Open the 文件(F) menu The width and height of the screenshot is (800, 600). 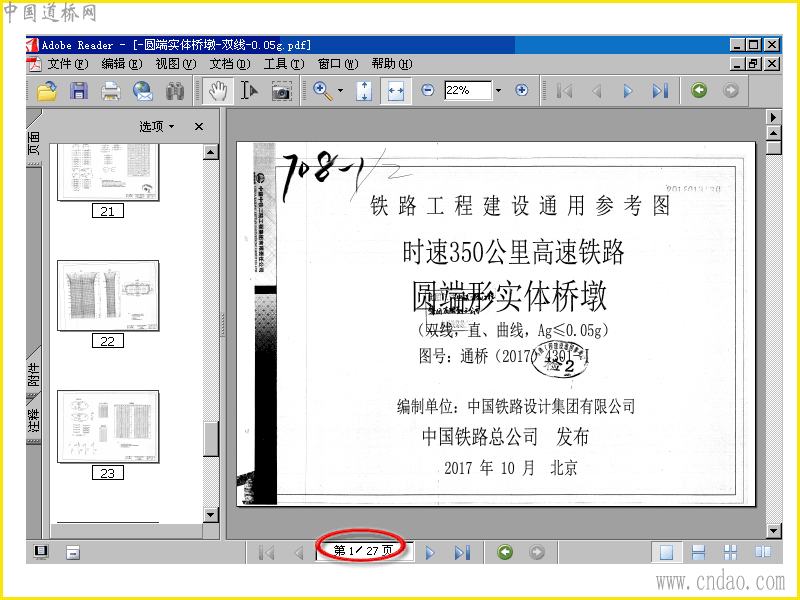tap(68, 64)
